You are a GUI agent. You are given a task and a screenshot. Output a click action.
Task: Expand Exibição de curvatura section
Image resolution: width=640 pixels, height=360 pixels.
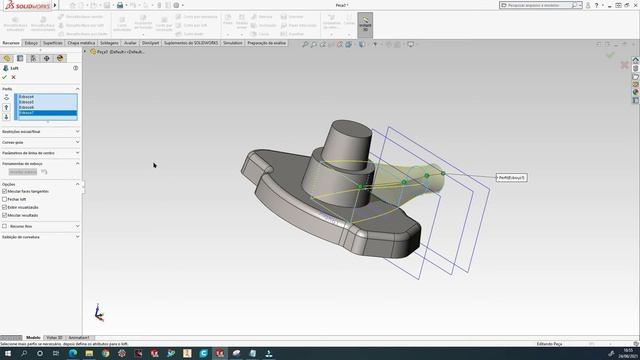78,237
